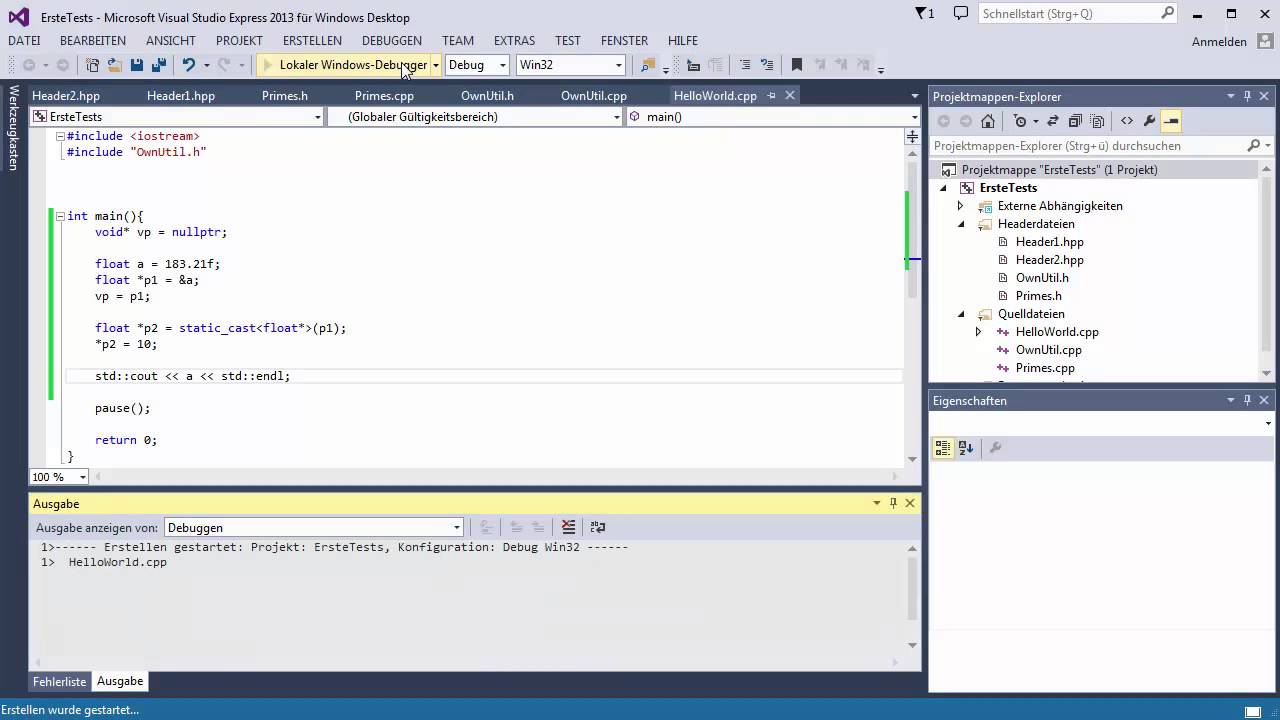
Task: Click the comment-out lines icon
Action: pyautogui.click(x=744, y=65)
